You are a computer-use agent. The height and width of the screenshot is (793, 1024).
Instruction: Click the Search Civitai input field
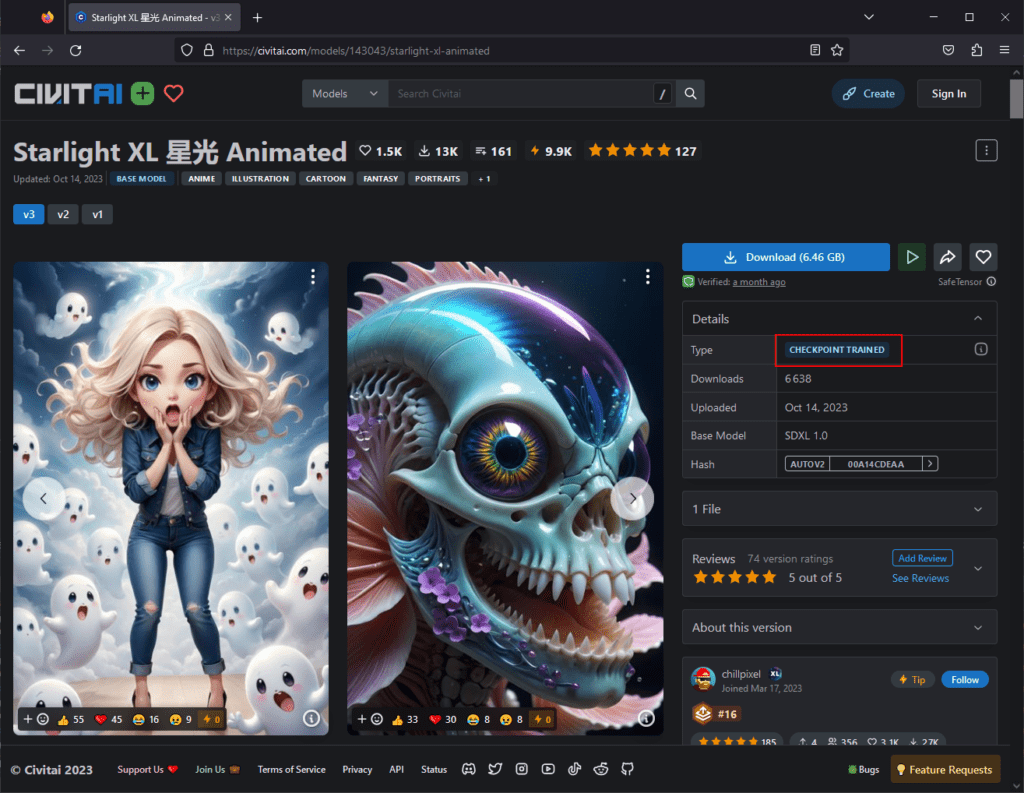coord(520,94)
